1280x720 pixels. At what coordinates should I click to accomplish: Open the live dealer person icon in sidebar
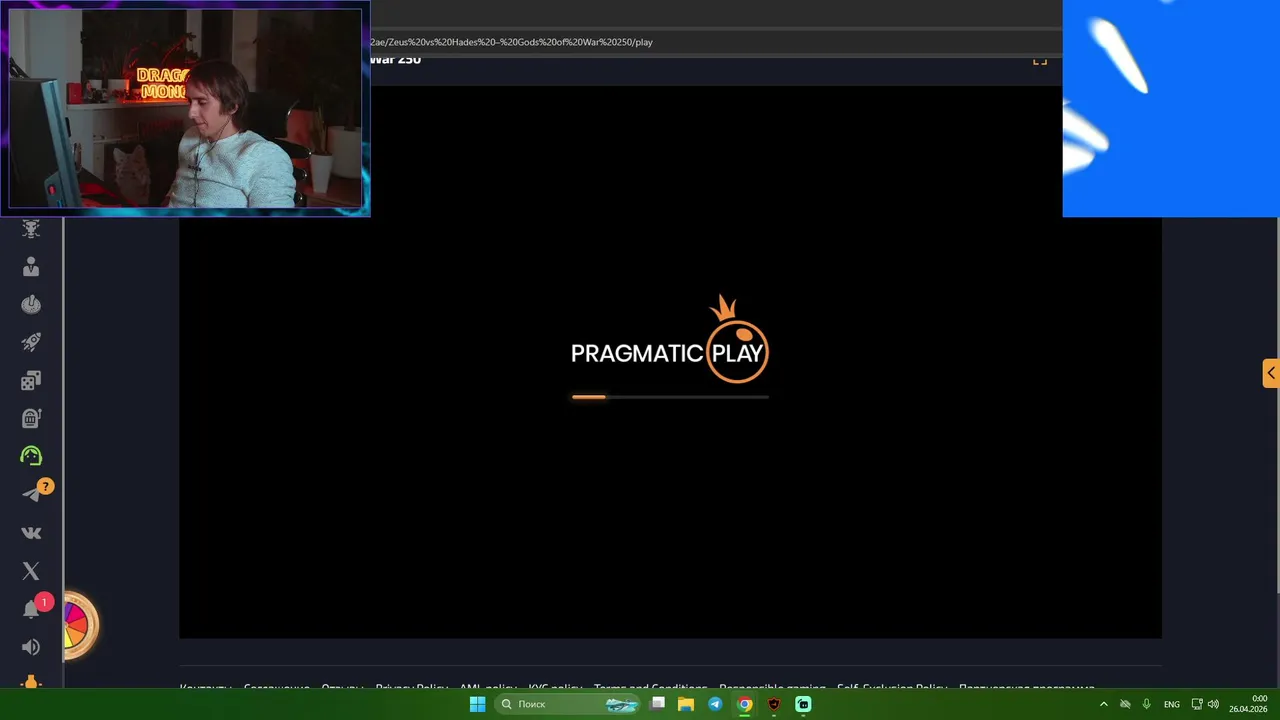coord(31,267)
